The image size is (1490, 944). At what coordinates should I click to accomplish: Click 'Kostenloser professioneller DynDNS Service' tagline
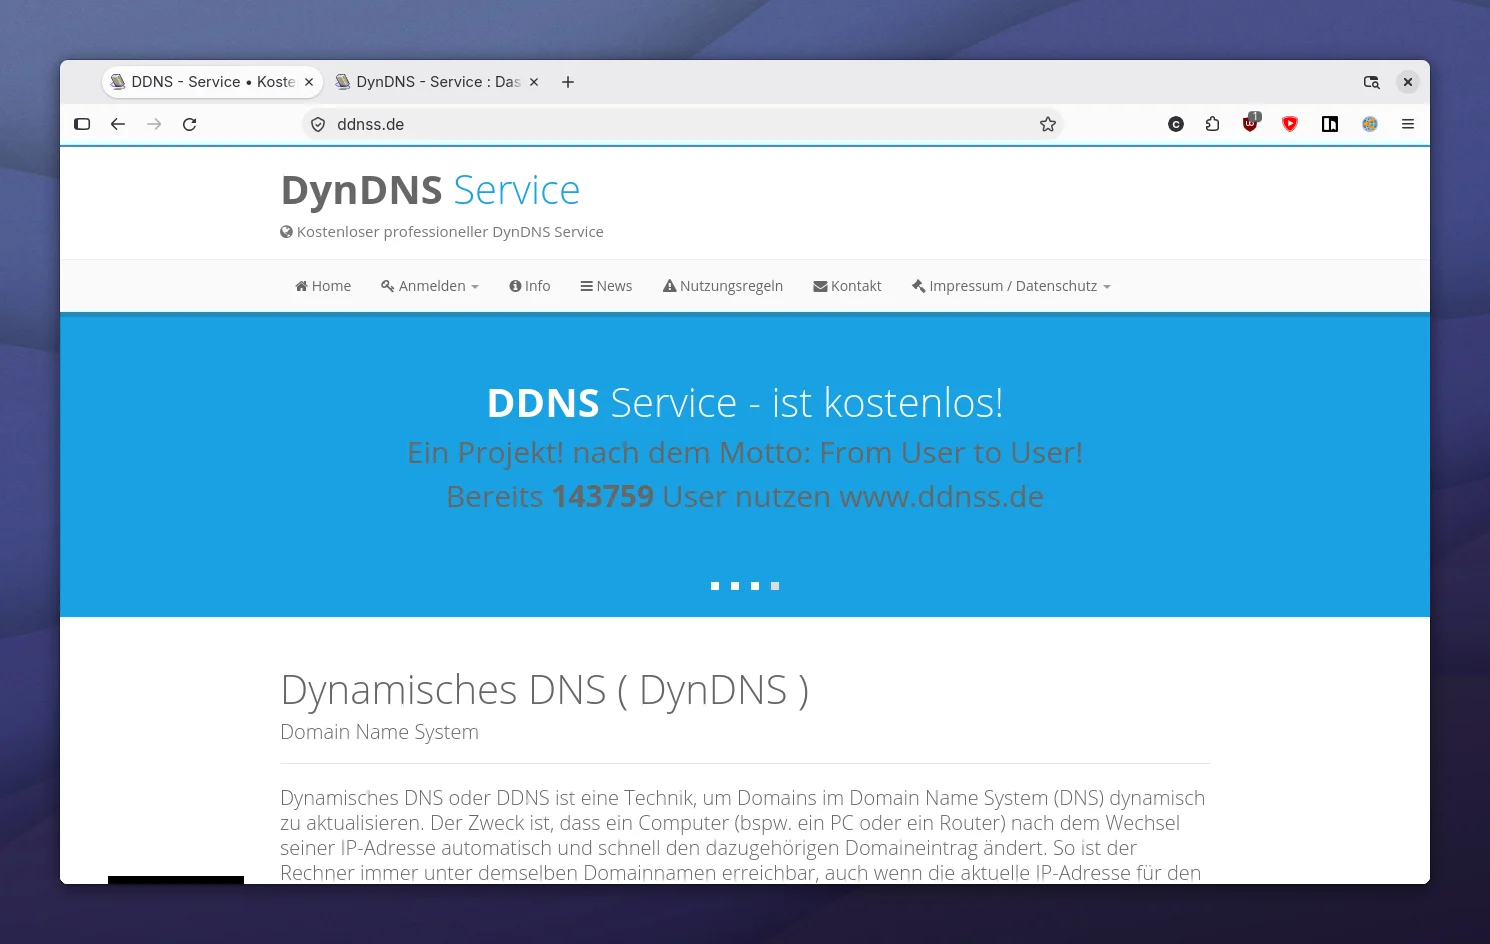442,232
